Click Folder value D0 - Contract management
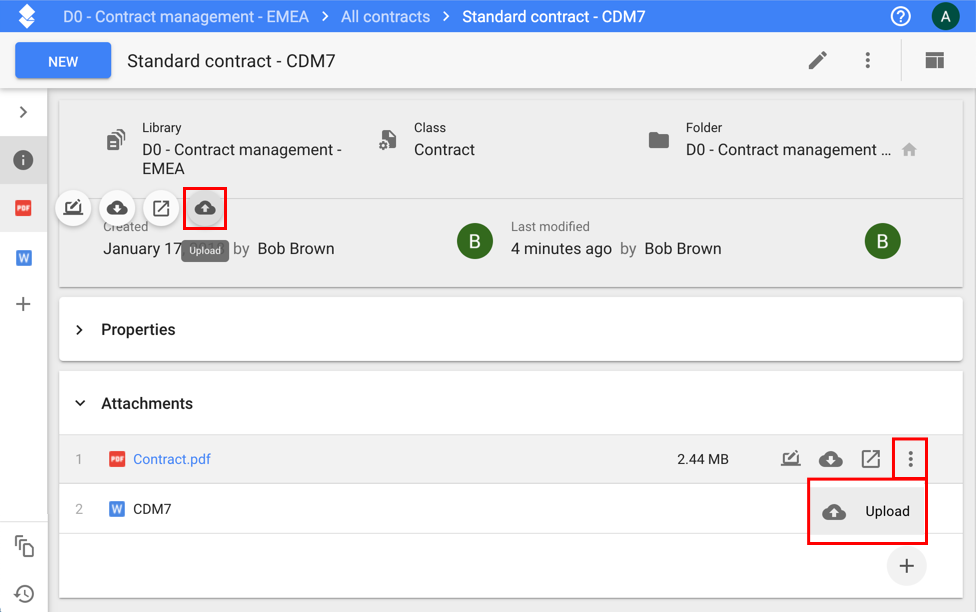 coord(788,149)
